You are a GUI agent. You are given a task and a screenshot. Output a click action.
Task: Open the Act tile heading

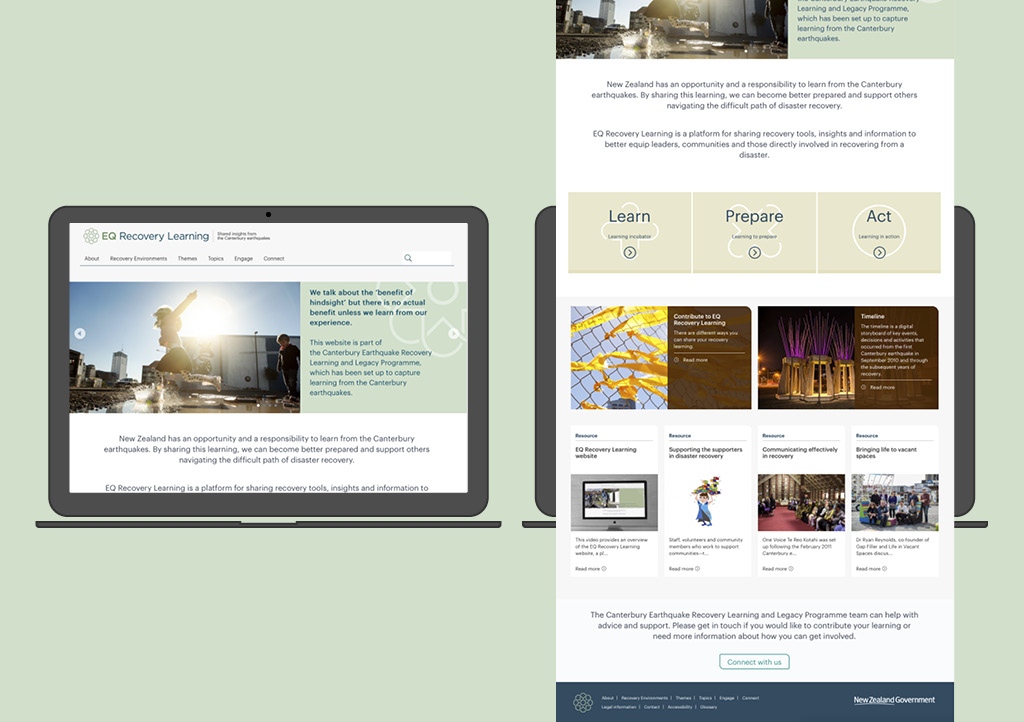[879, 216]
